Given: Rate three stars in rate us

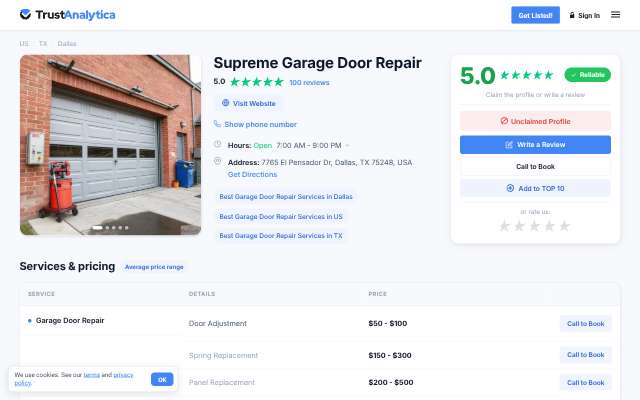Looking at the screenshot, I should (534, 226).
